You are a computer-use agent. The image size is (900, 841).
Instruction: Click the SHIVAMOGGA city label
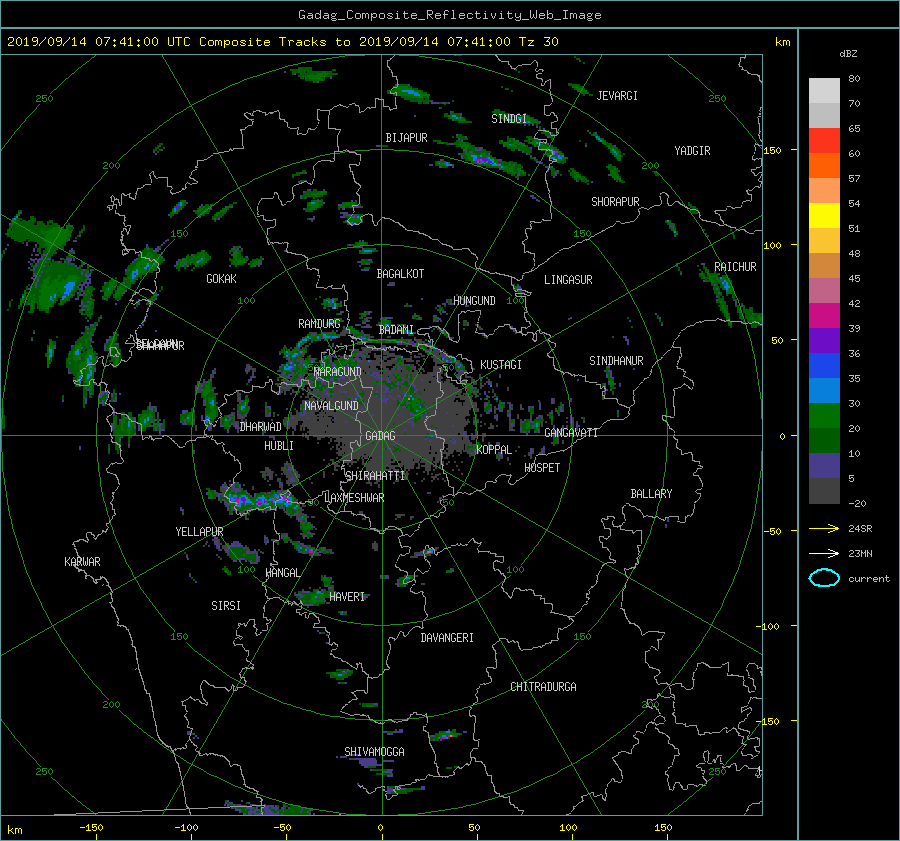click(374, 752)
